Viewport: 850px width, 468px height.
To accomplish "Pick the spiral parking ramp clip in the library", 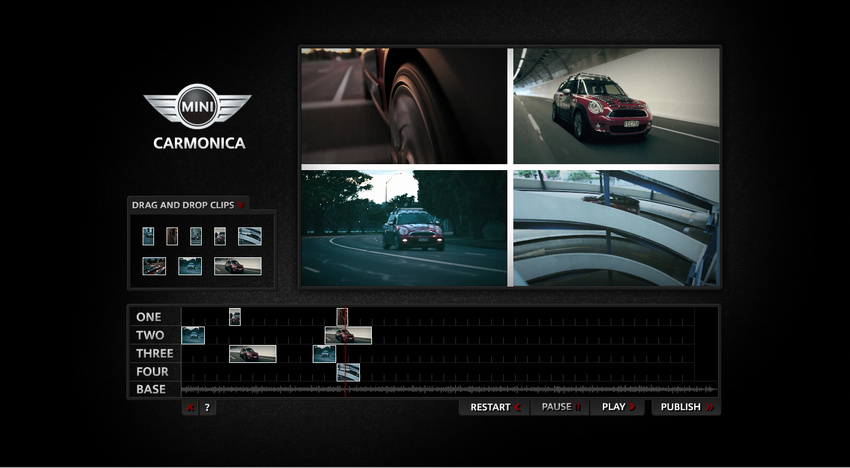I will [x=249, y=236].
